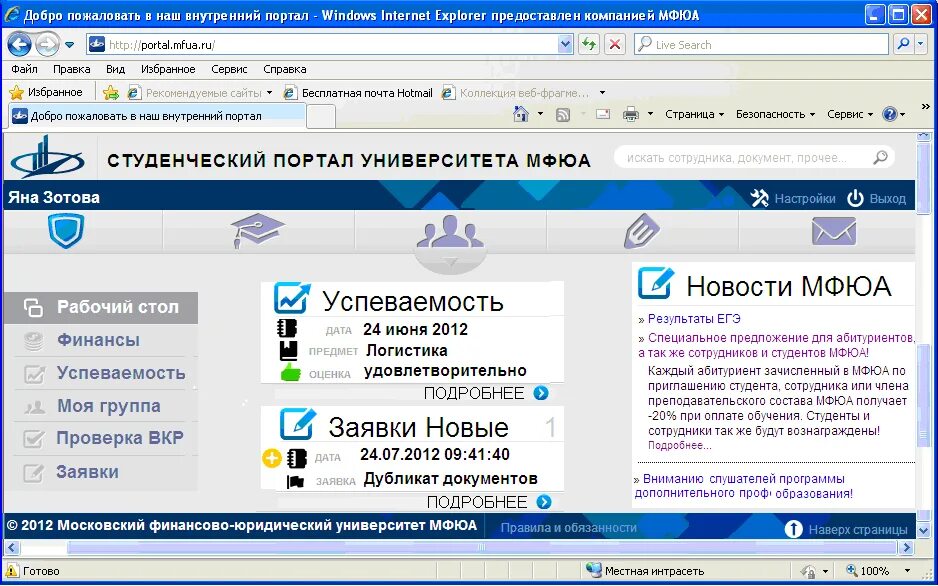The height and width of the screenshot is (586, 938).
Task: Click the address bar with portal.mfua.ru
Action: pyautogui.click(x=330, y=44)
